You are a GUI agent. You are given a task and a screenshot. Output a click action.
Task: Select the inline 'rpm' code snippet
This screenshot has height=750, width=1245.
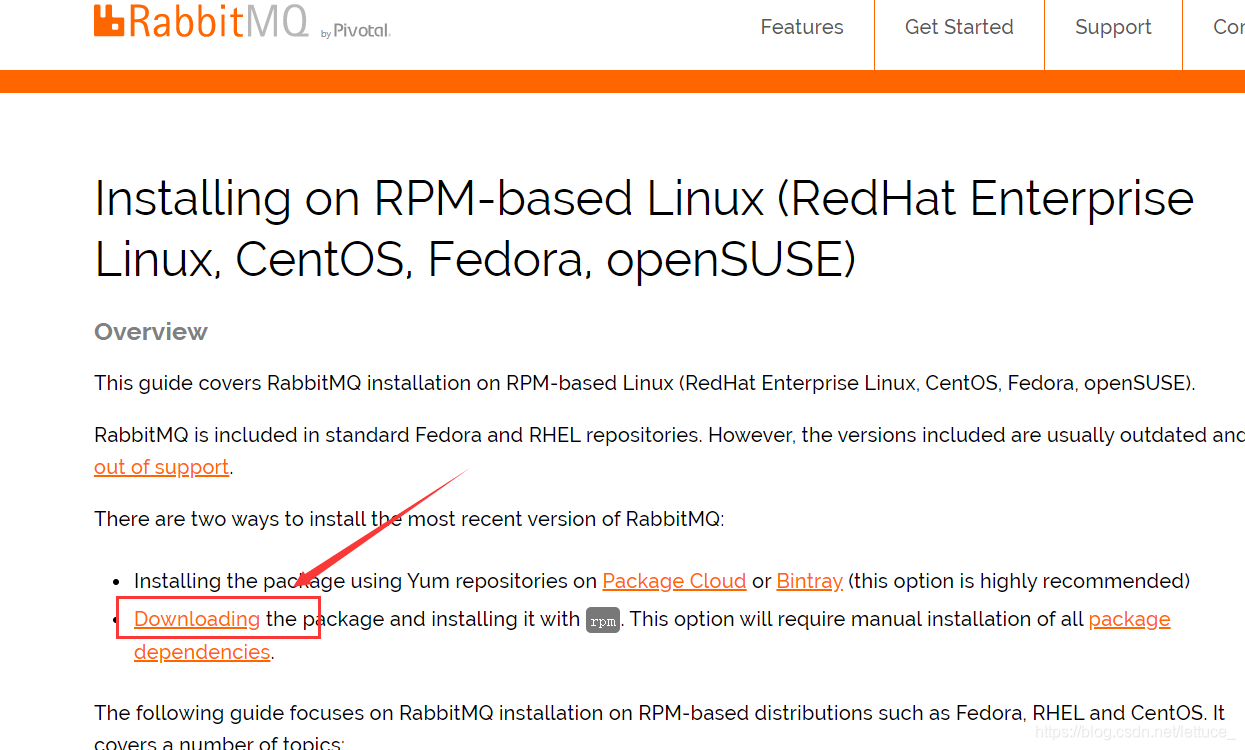pos(603,620)
